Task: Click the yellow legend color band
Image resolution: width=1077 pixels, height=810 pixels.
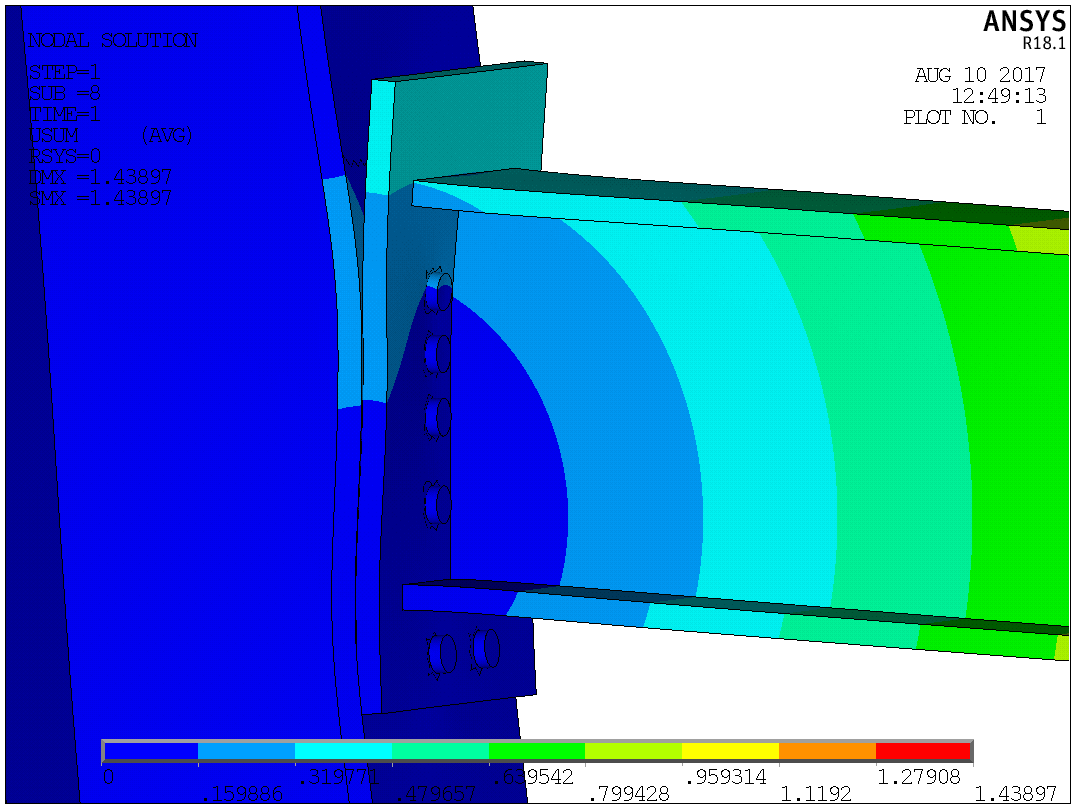Action: click(731, 751)
